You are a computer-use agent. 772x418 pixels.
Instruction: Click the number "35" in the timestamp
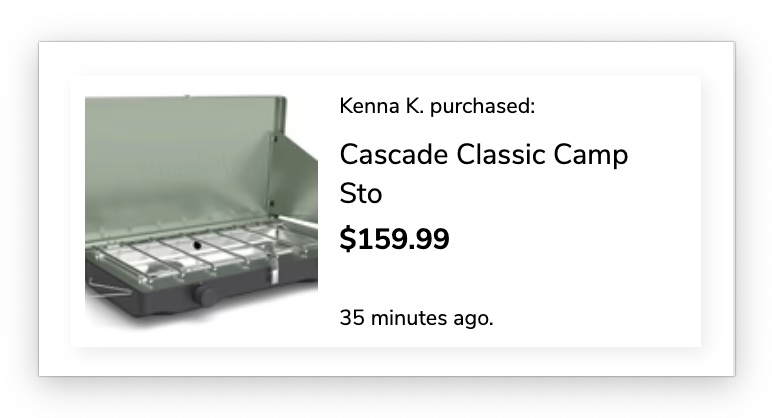click(352, 319)
